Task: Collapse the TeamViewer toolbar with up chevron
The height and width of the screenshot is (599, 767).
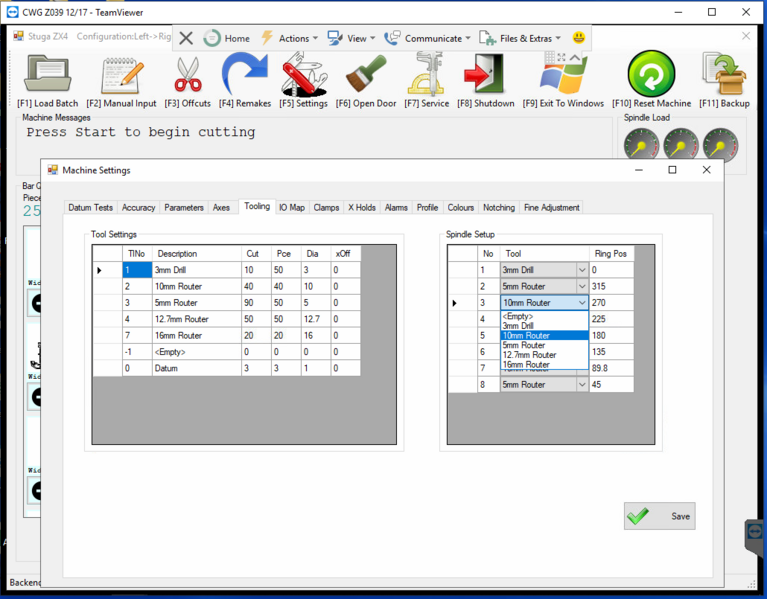Action: tap(575, 57)
